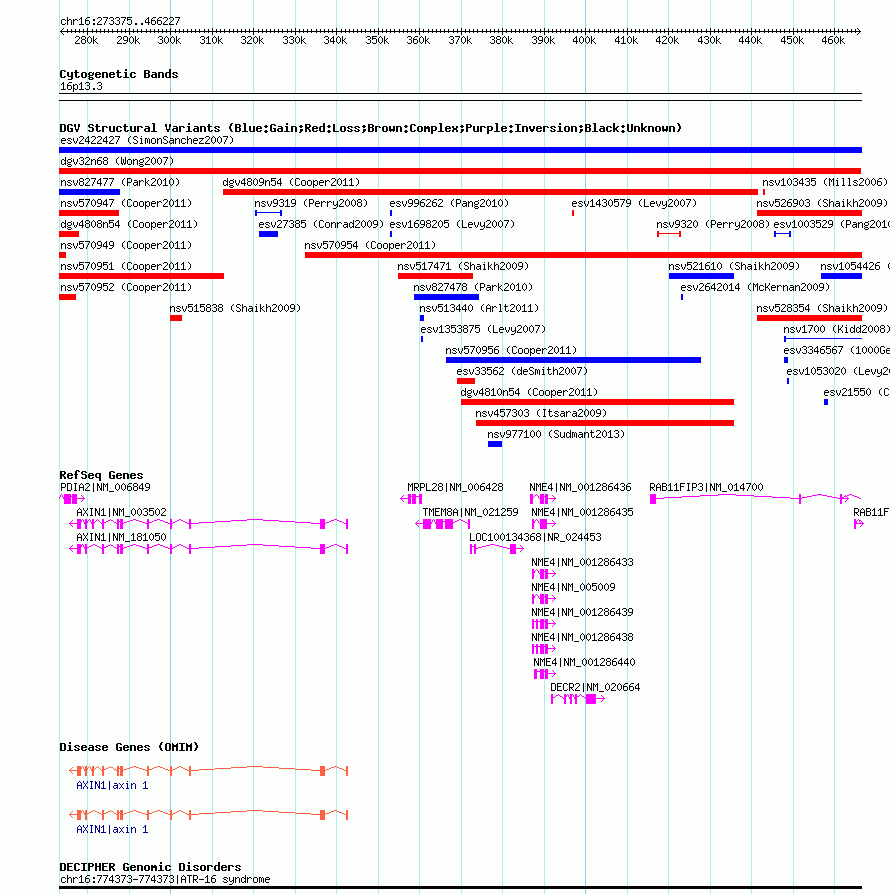
Task: Click the NME4|NM_005009 gene glyph
Action: tap(543, 599)
